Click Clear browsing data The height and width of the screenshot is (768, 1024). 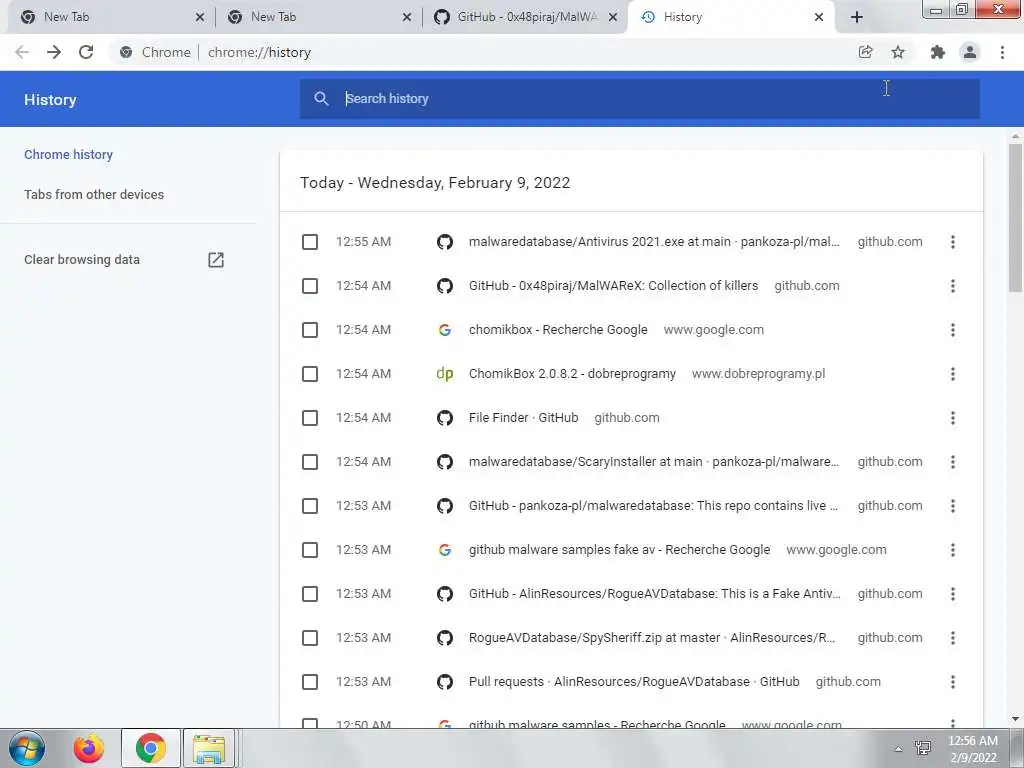(82, 260)
